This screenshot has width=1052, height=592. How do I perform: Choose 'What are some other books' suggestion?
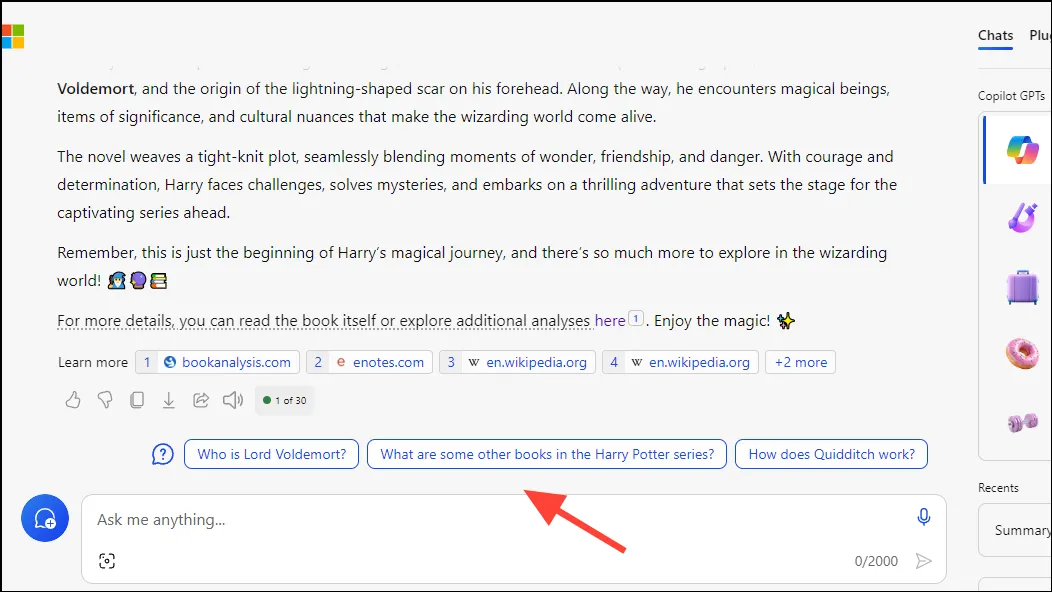pyautogui.click(x=547, y=454)
